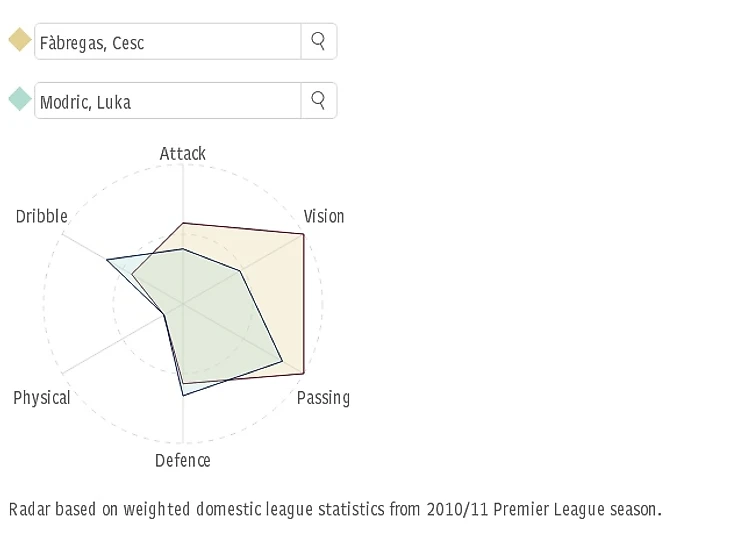Select the Attack axis label
This screenshot has height=536, width=730.
point(182,153)
